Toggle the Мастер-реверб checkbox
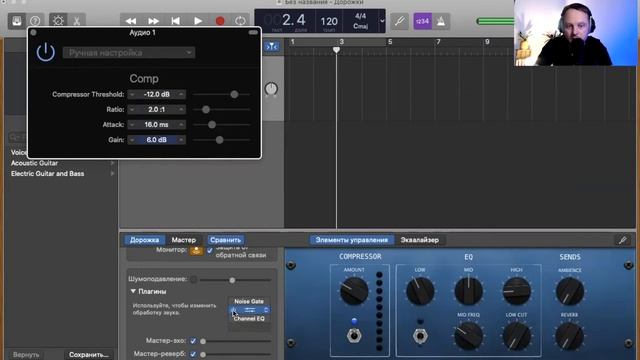The image size is (640, 360). pyautogui.click(x=193, y=354)
